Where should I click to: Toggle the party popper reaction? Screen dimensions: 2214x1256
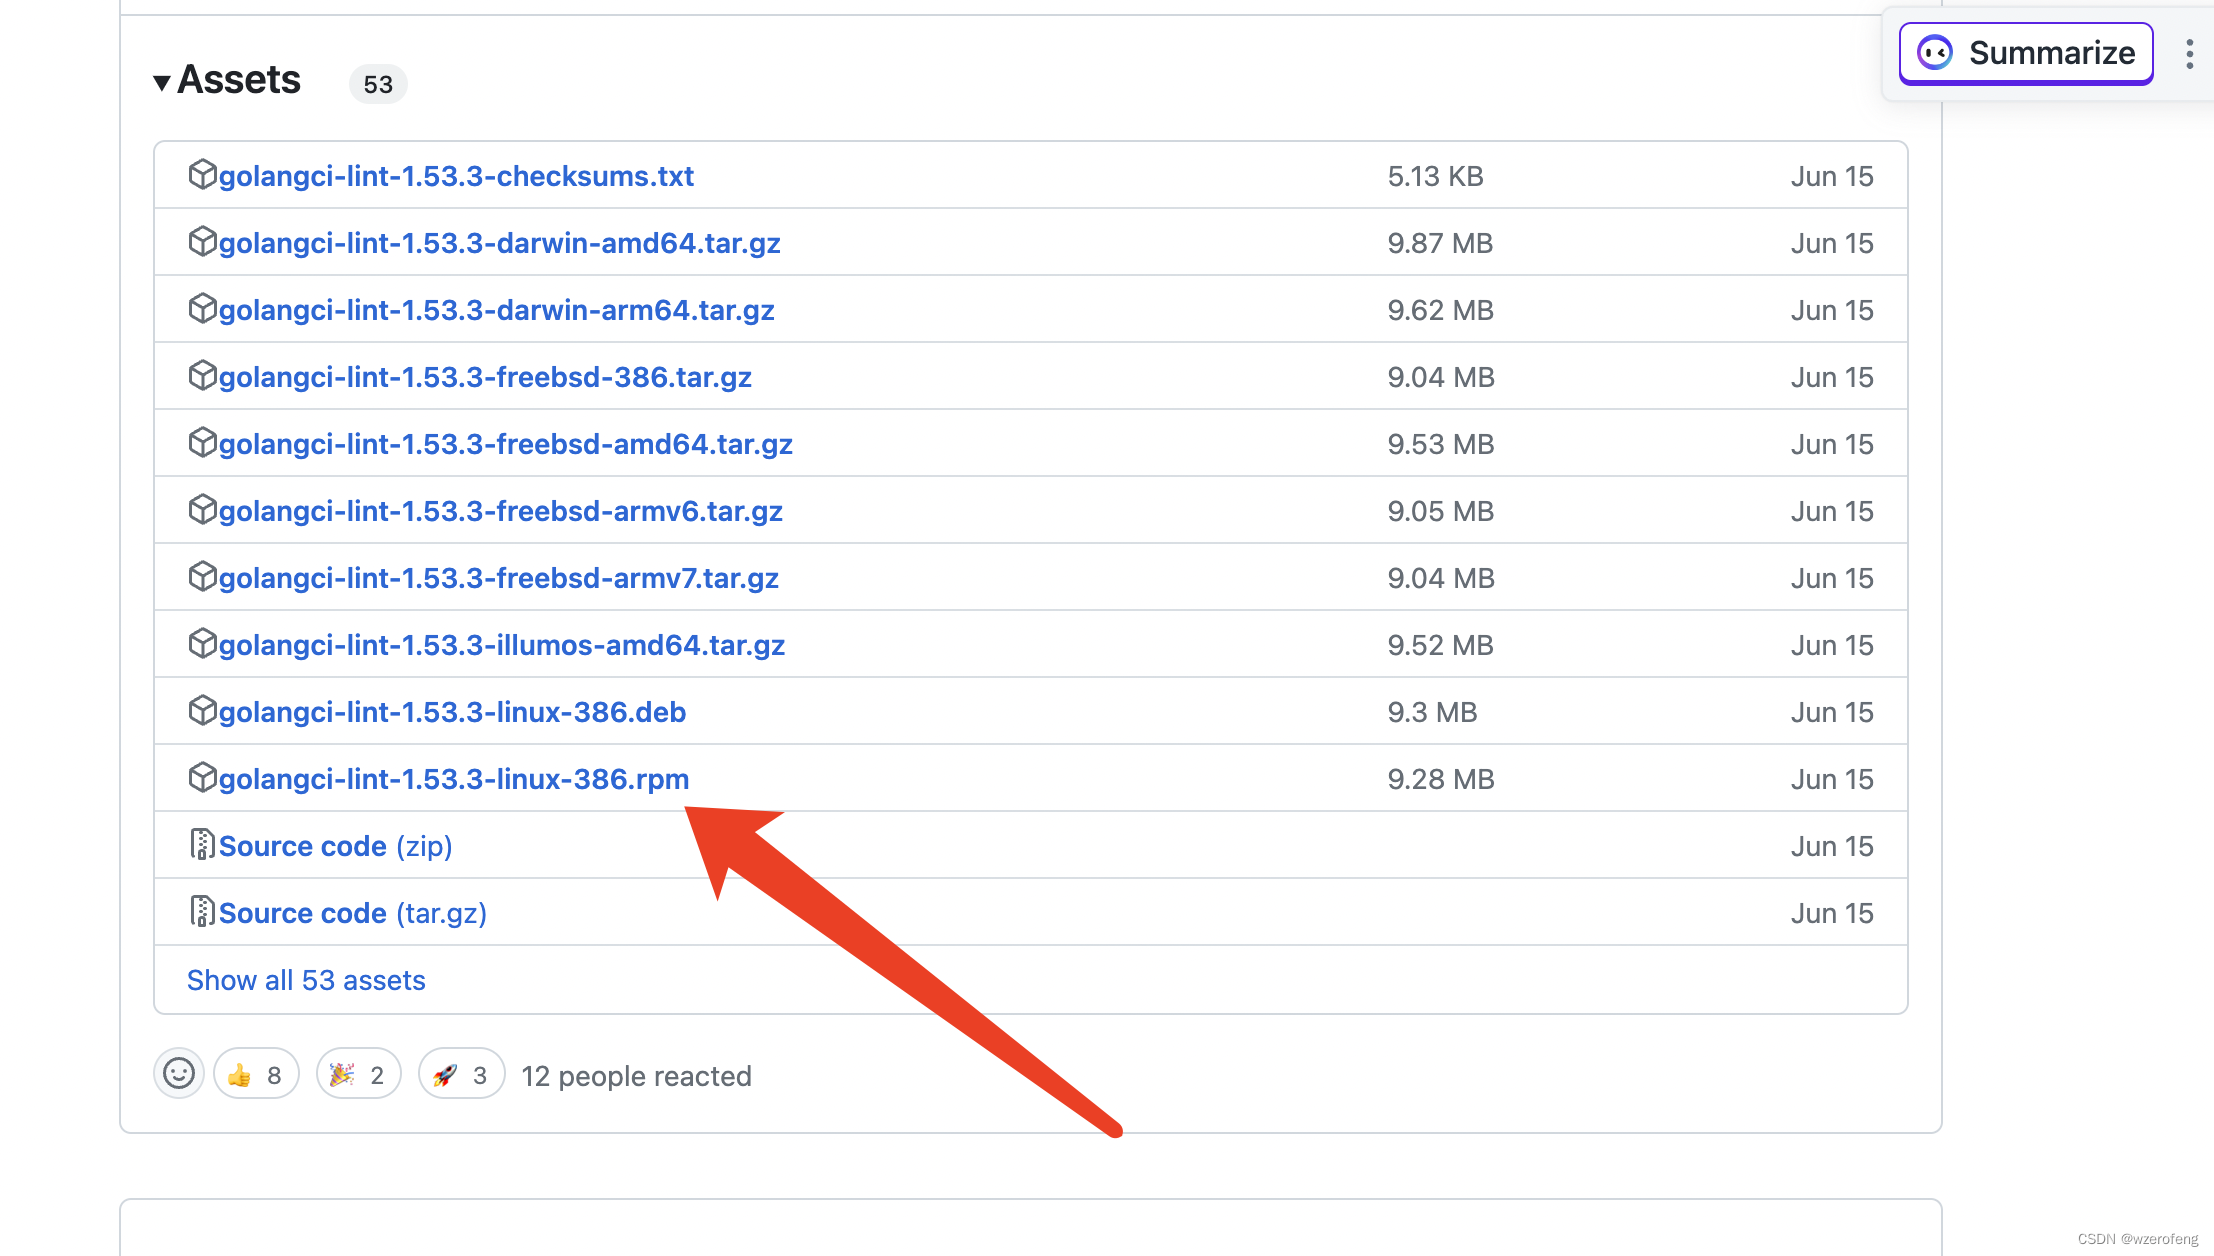coord(358,1075)
